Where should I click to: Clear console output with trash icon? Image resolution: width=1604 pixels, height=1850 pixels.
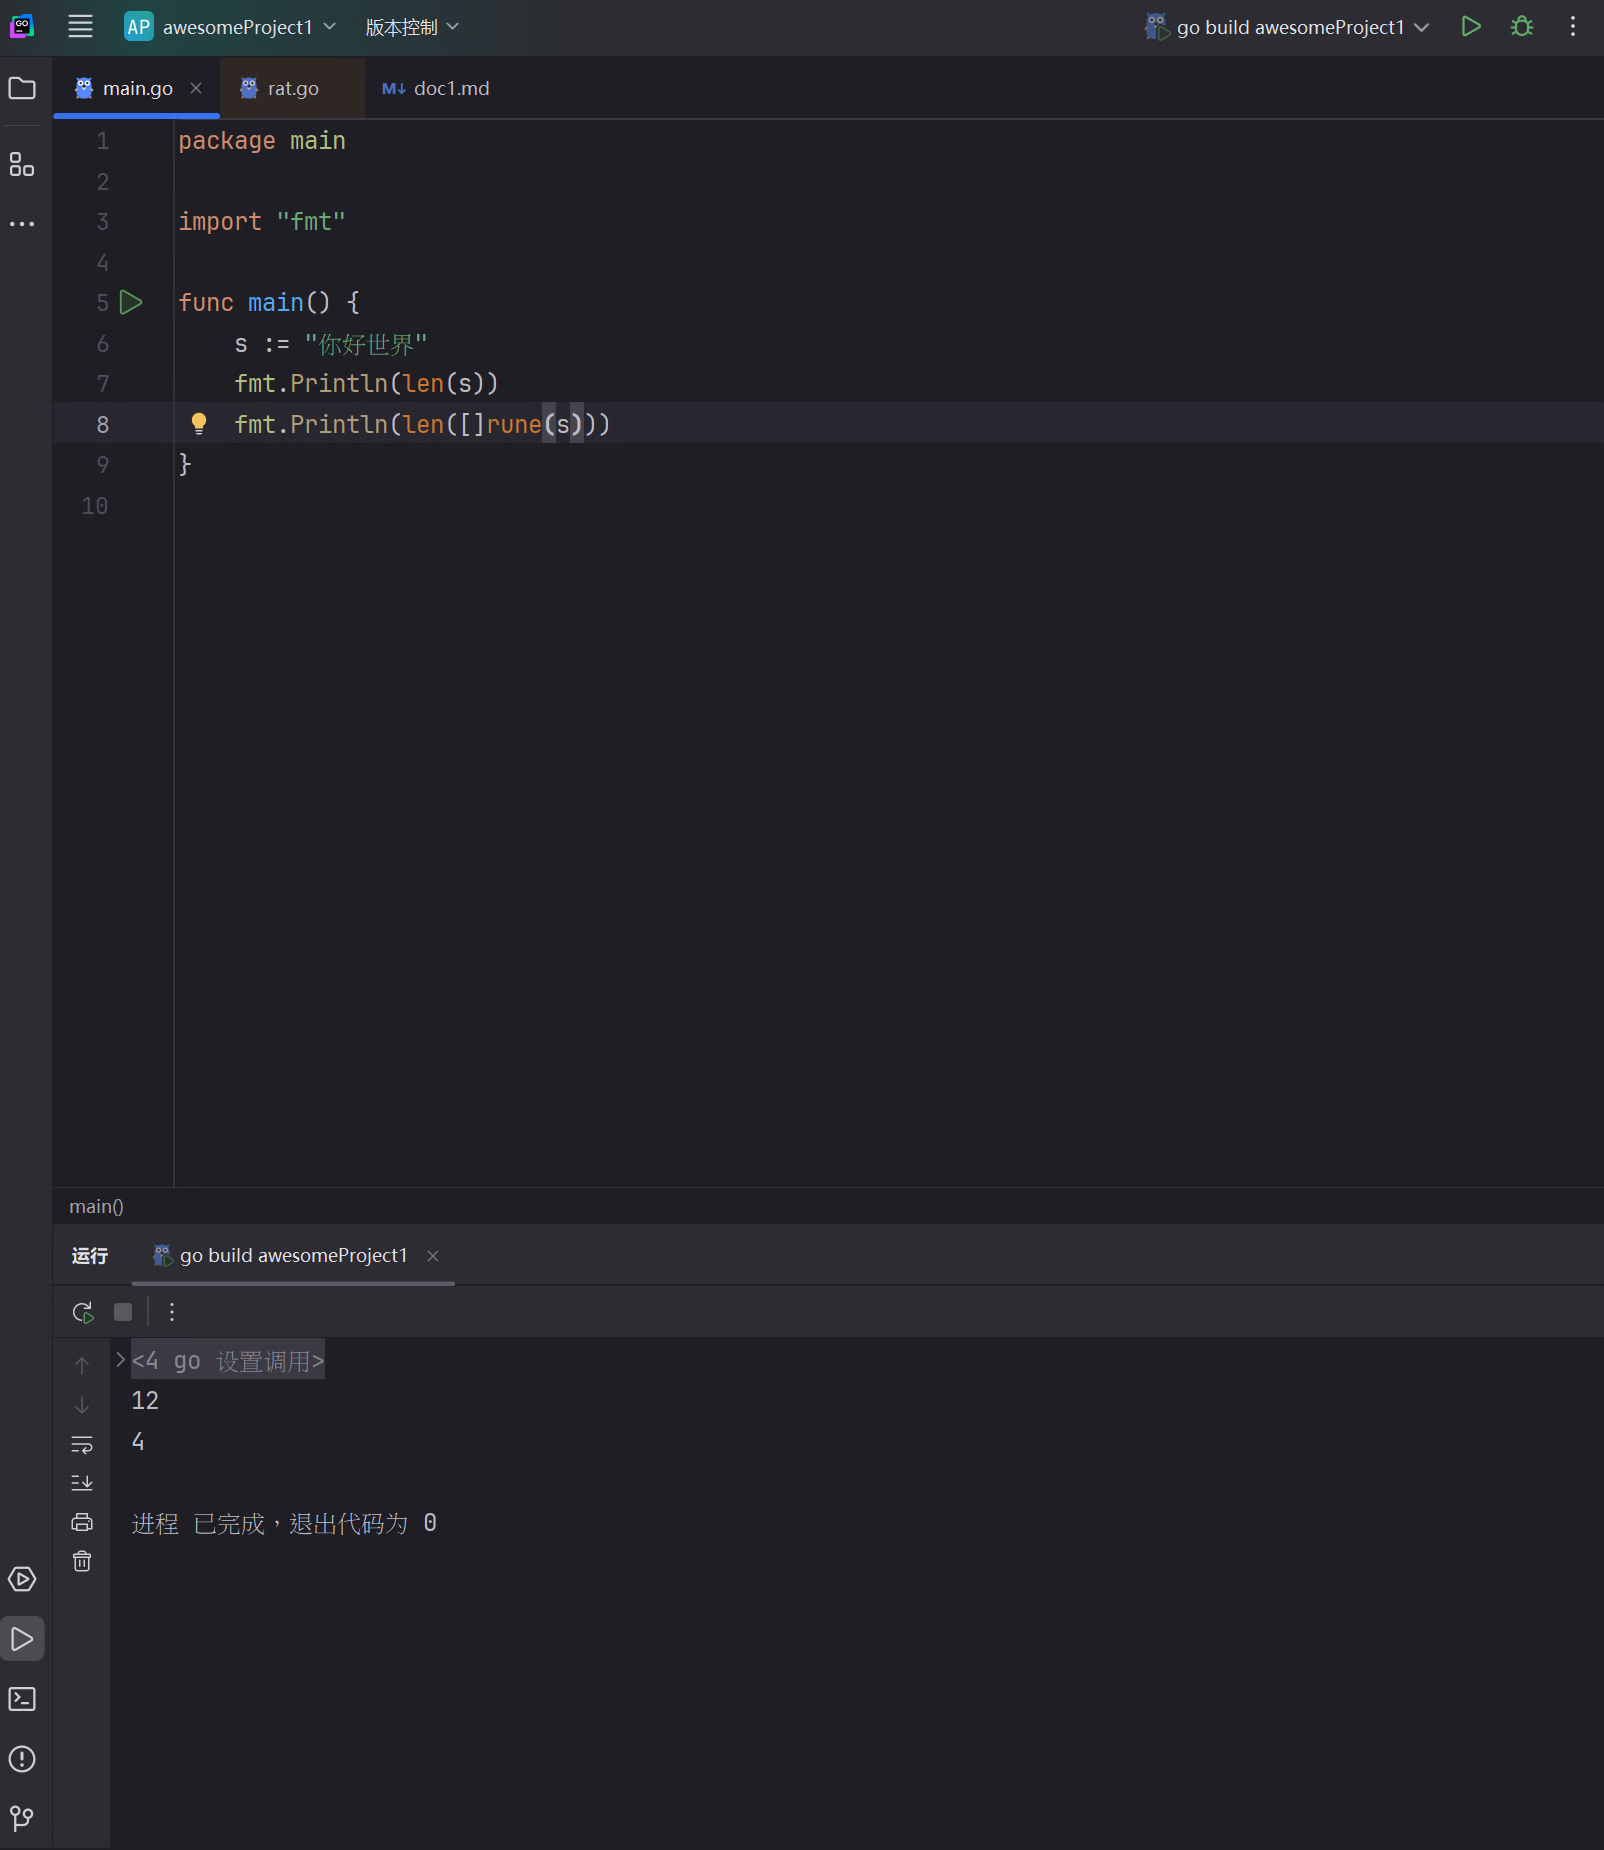click(82, 1561)
